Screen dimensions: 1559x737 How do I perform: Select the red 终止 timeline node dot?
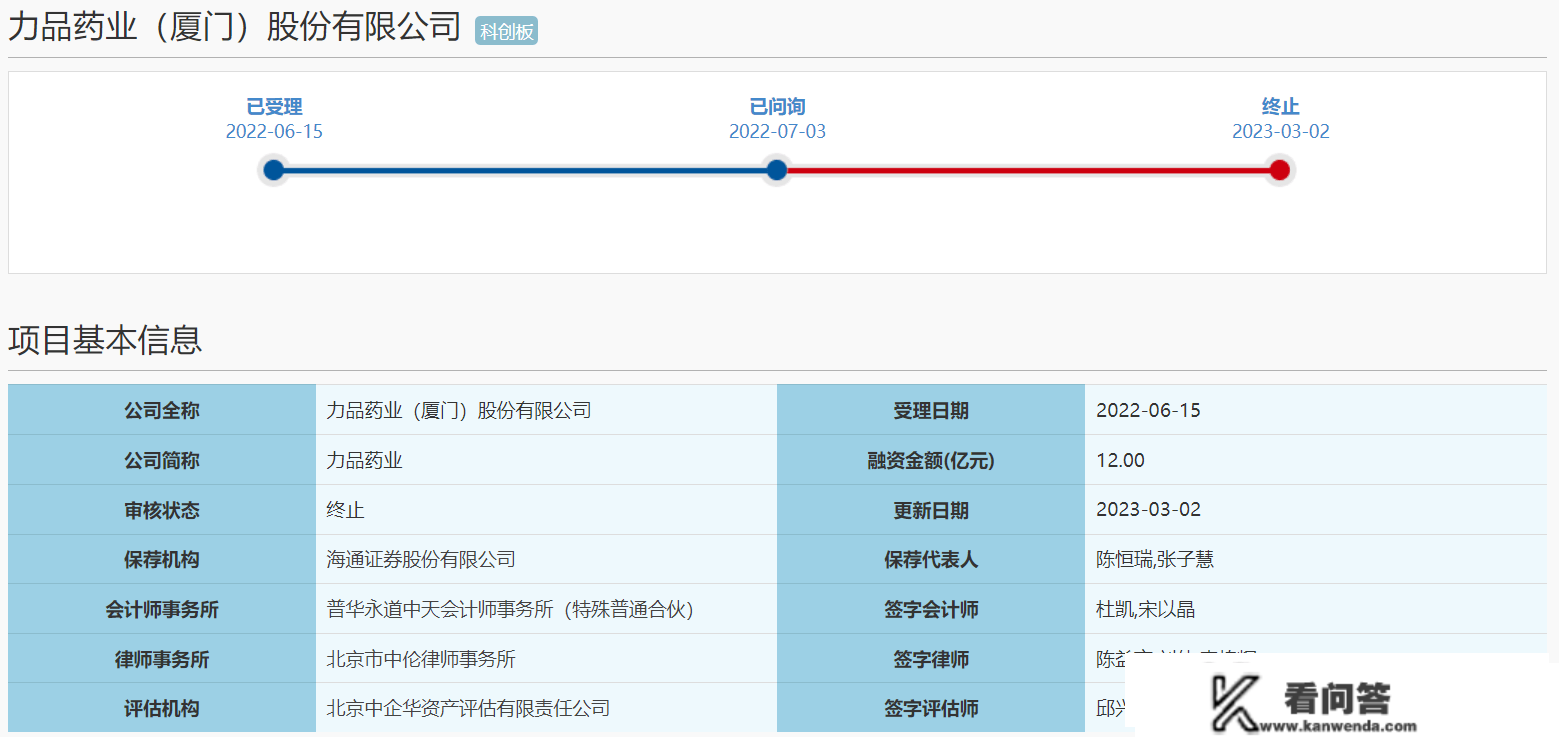click(1279, 170)
